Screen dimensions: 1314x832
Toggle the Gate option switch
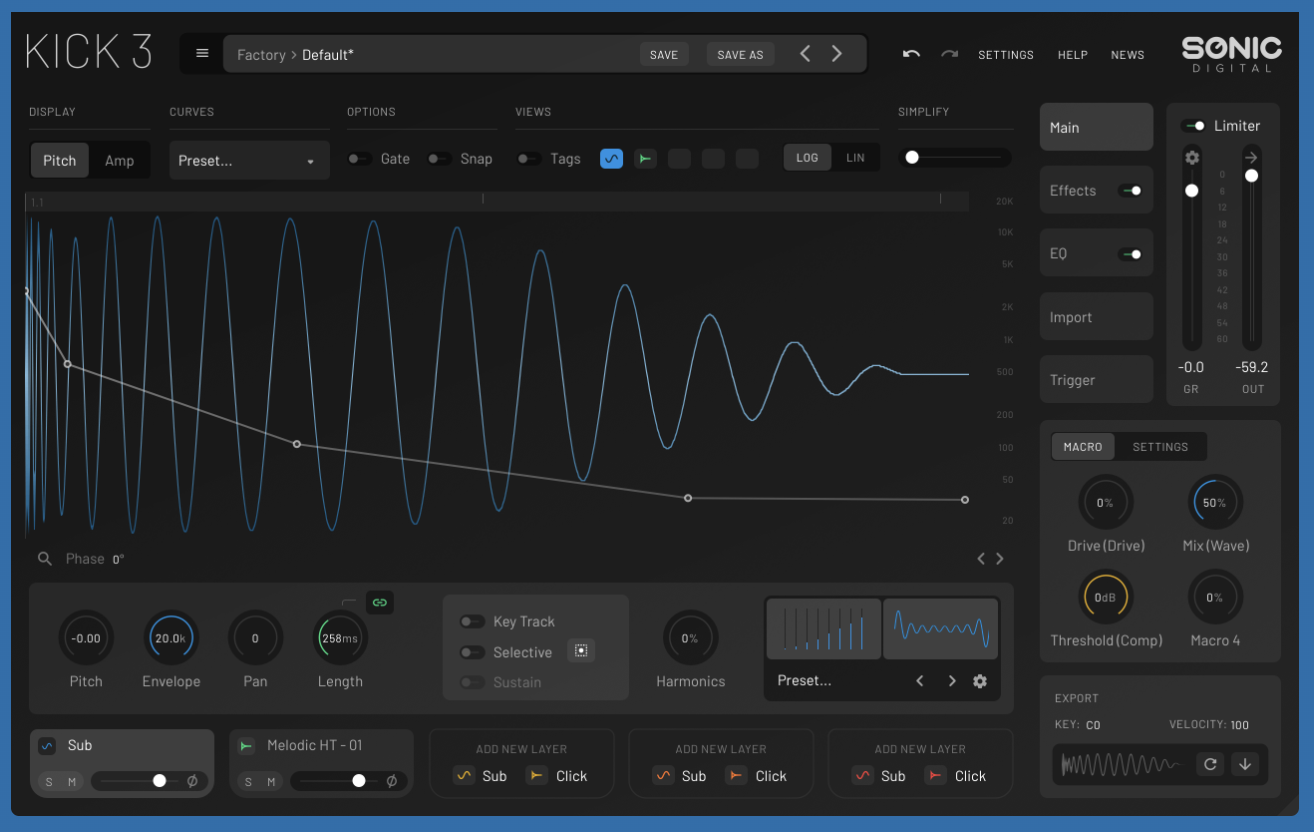359,159
